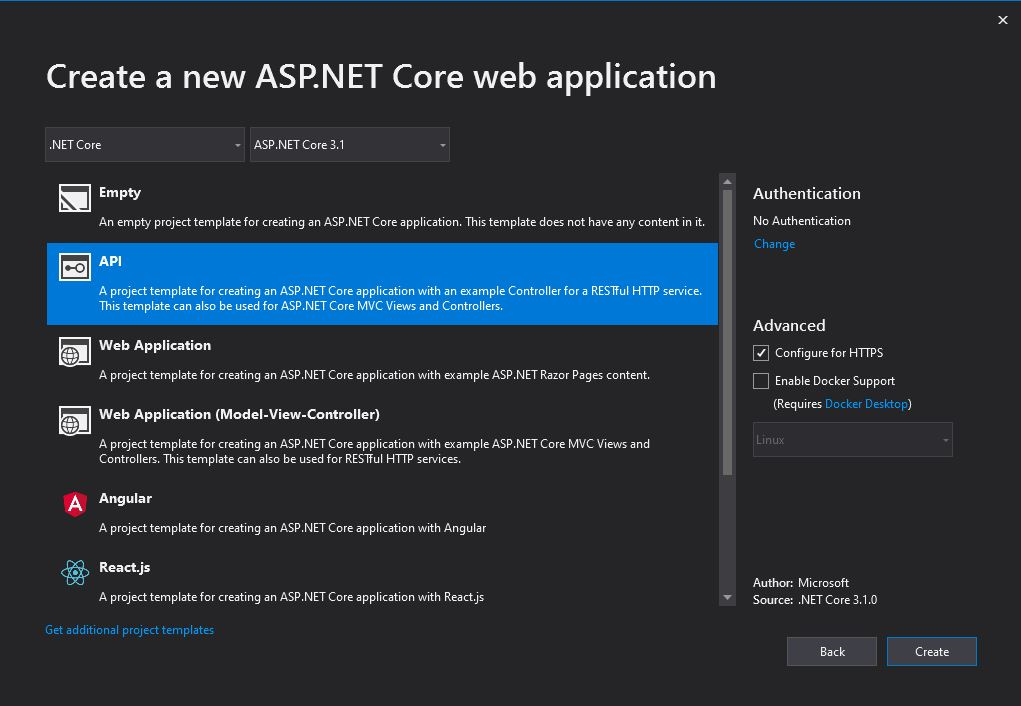
Task: Click the Back button
Action: [832, 651]
